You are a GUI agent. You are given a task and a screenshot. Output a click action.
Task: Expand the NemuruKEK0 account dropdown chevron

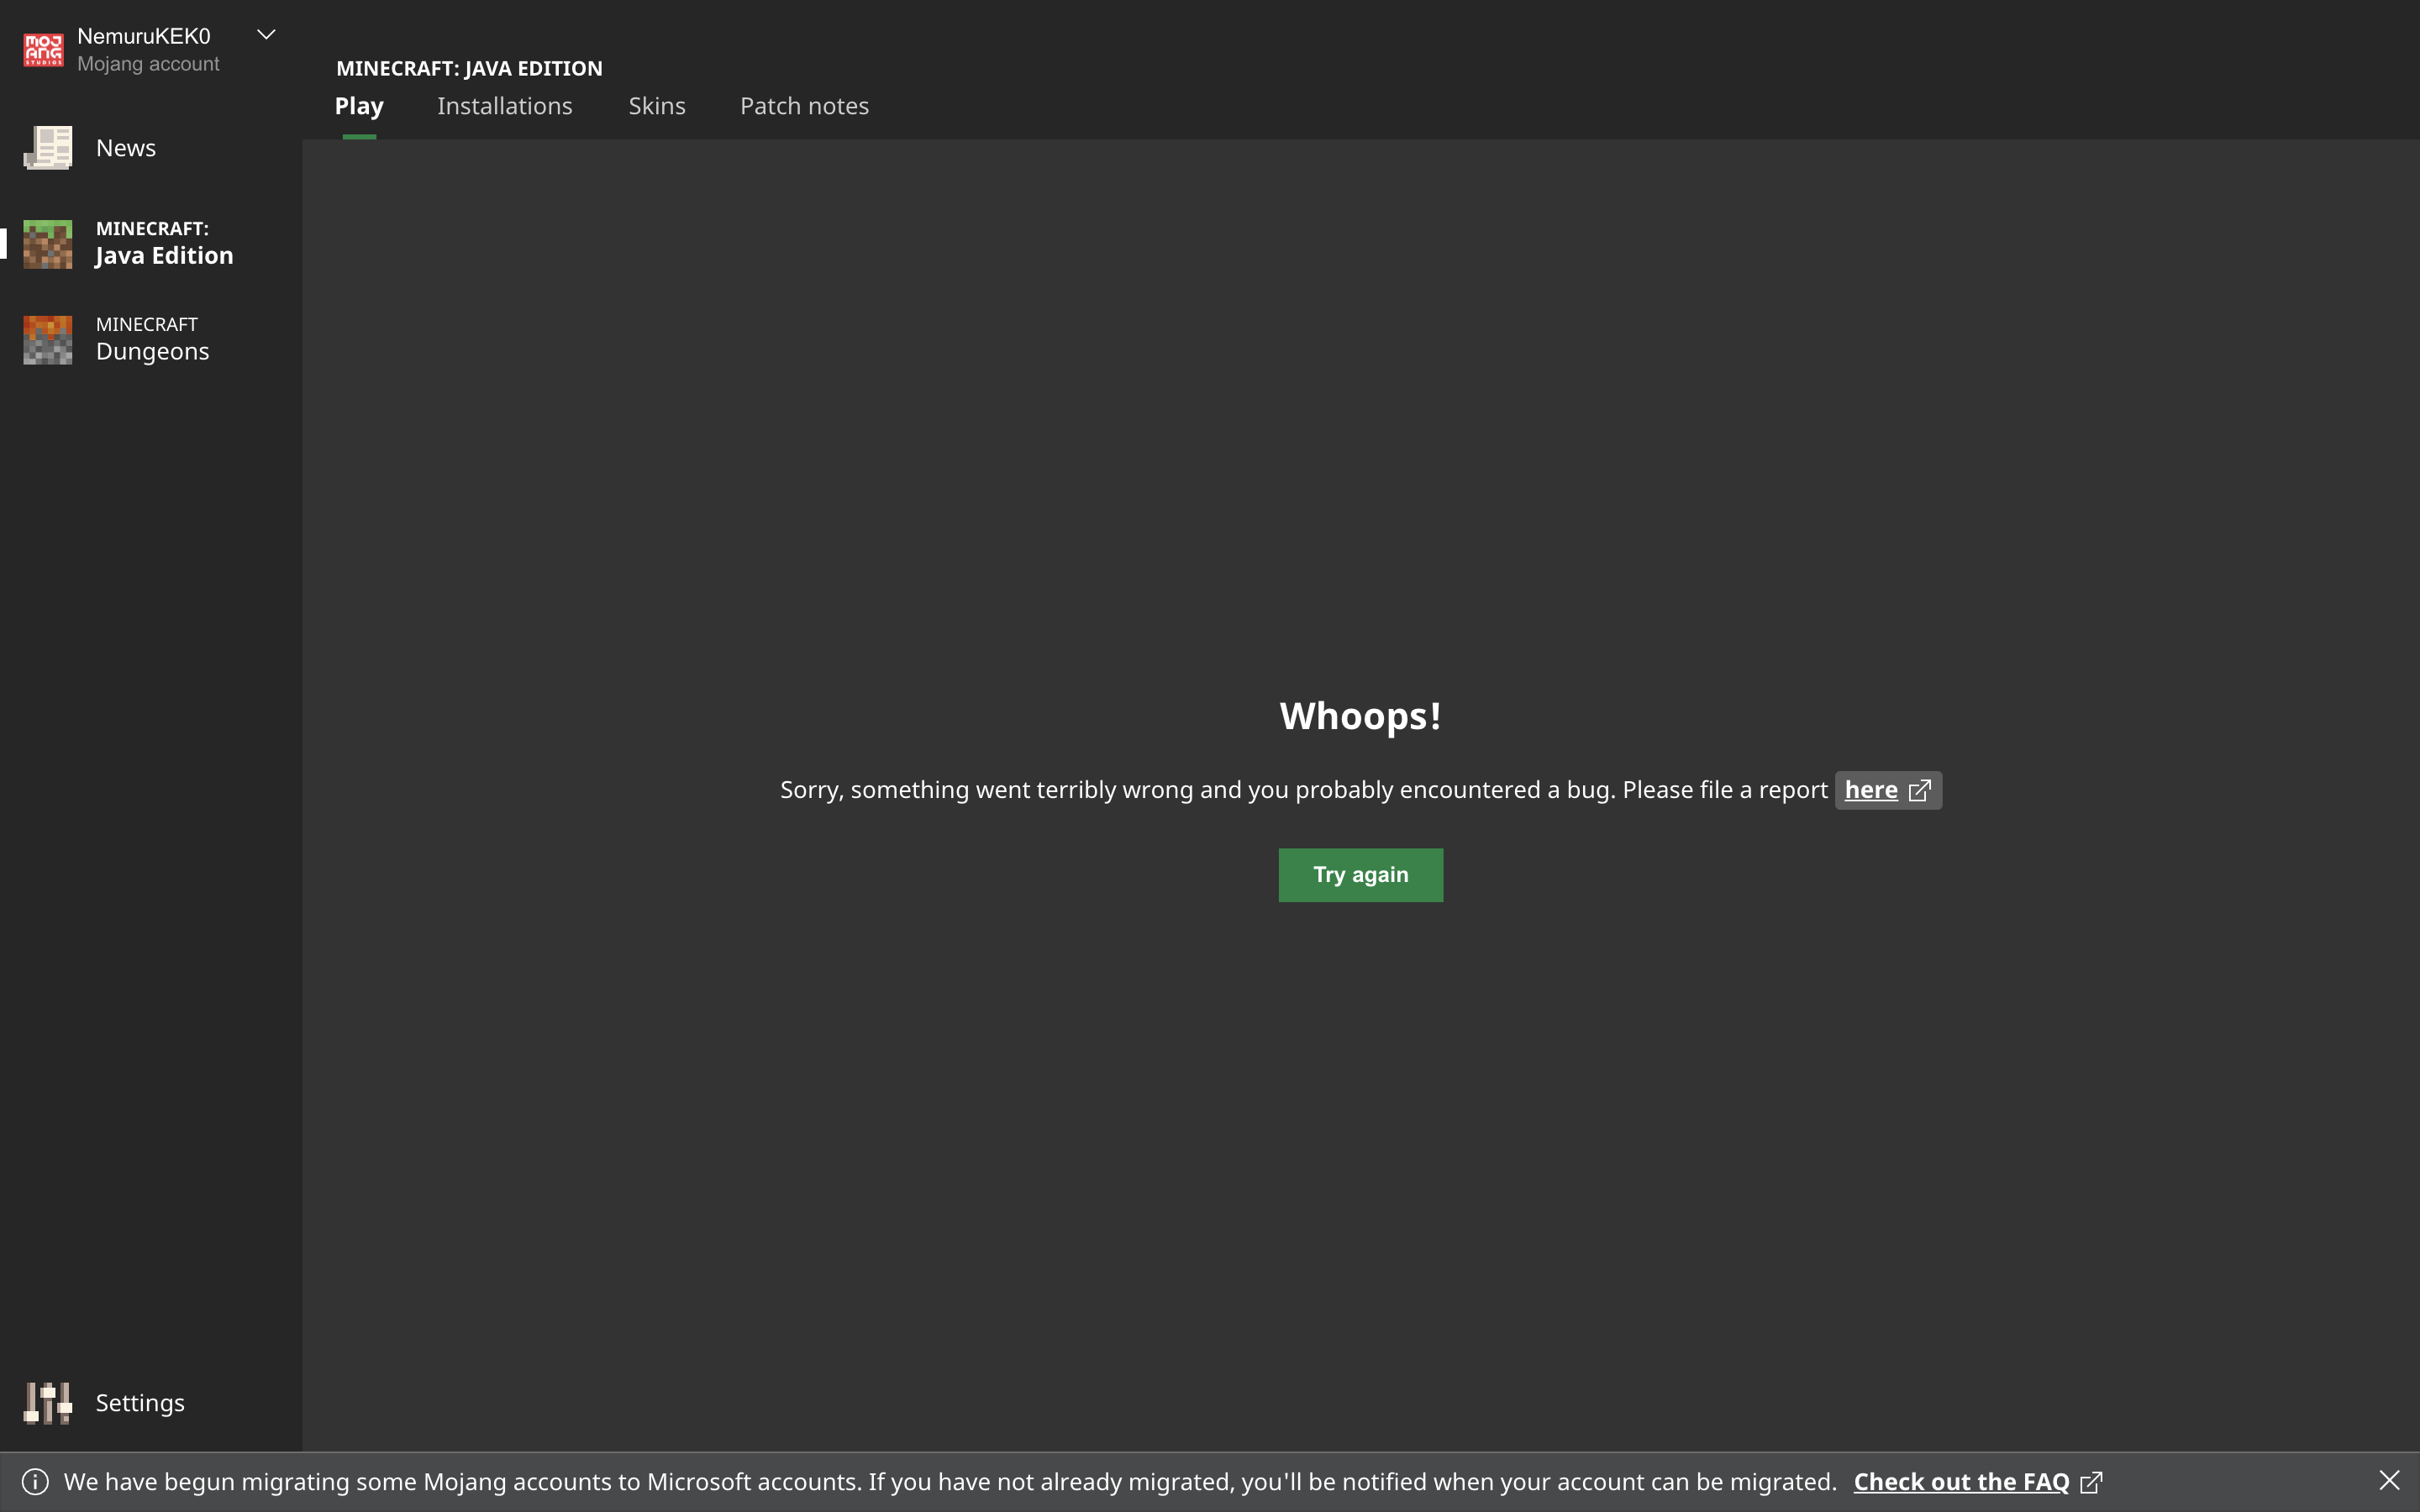coord(266,35)
